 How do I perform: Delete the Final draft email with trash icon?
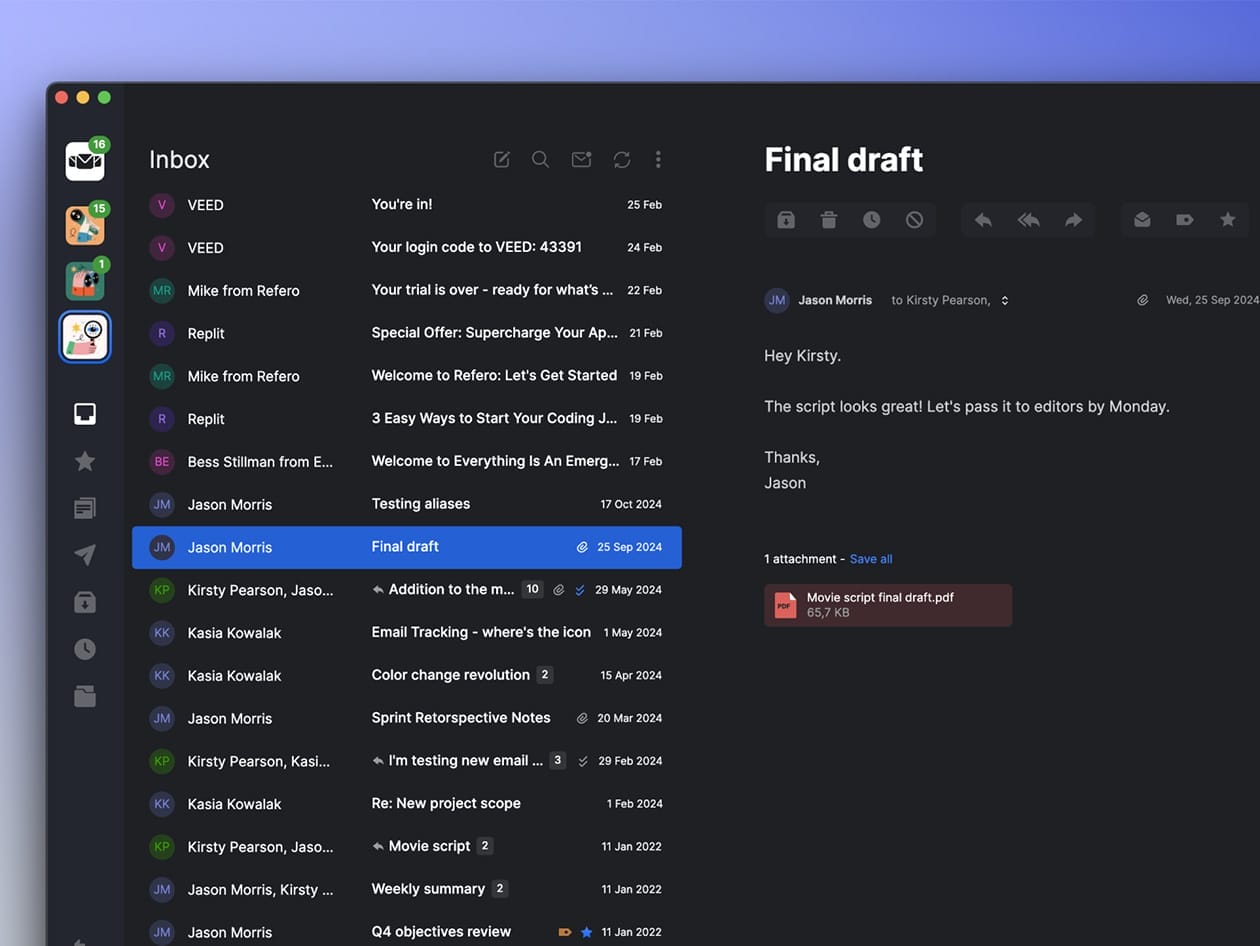coord(829,220)
